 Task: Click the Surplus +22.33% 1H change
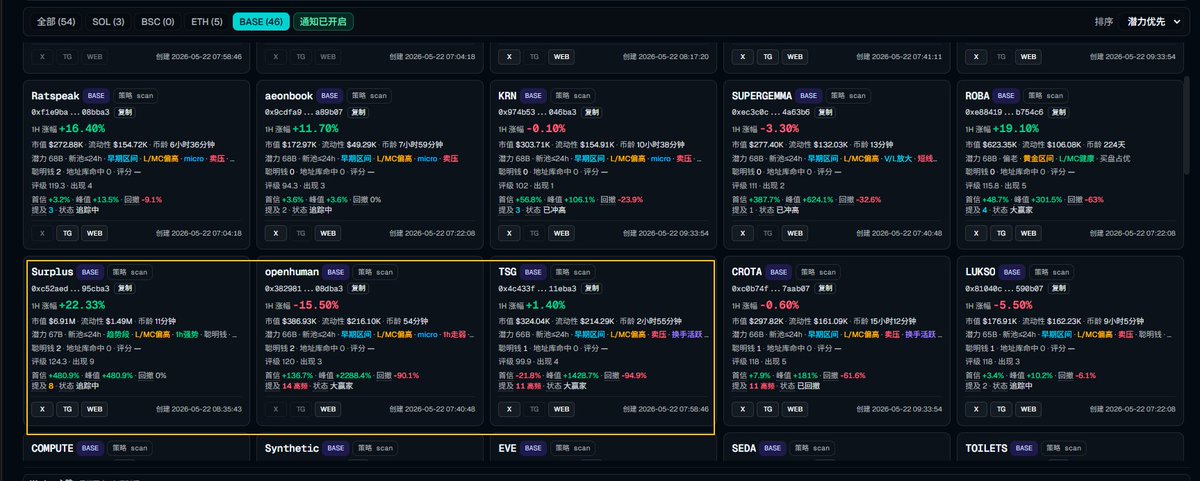pyautogui.click(x=81, y=304)
